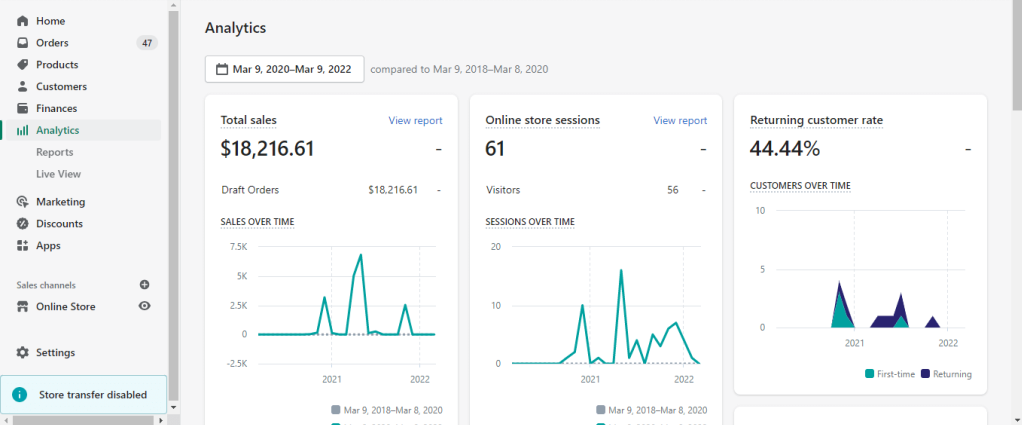Open the Reports submenu item
This screenshot has width=1022, height=425.
click(x=54, y=152)
